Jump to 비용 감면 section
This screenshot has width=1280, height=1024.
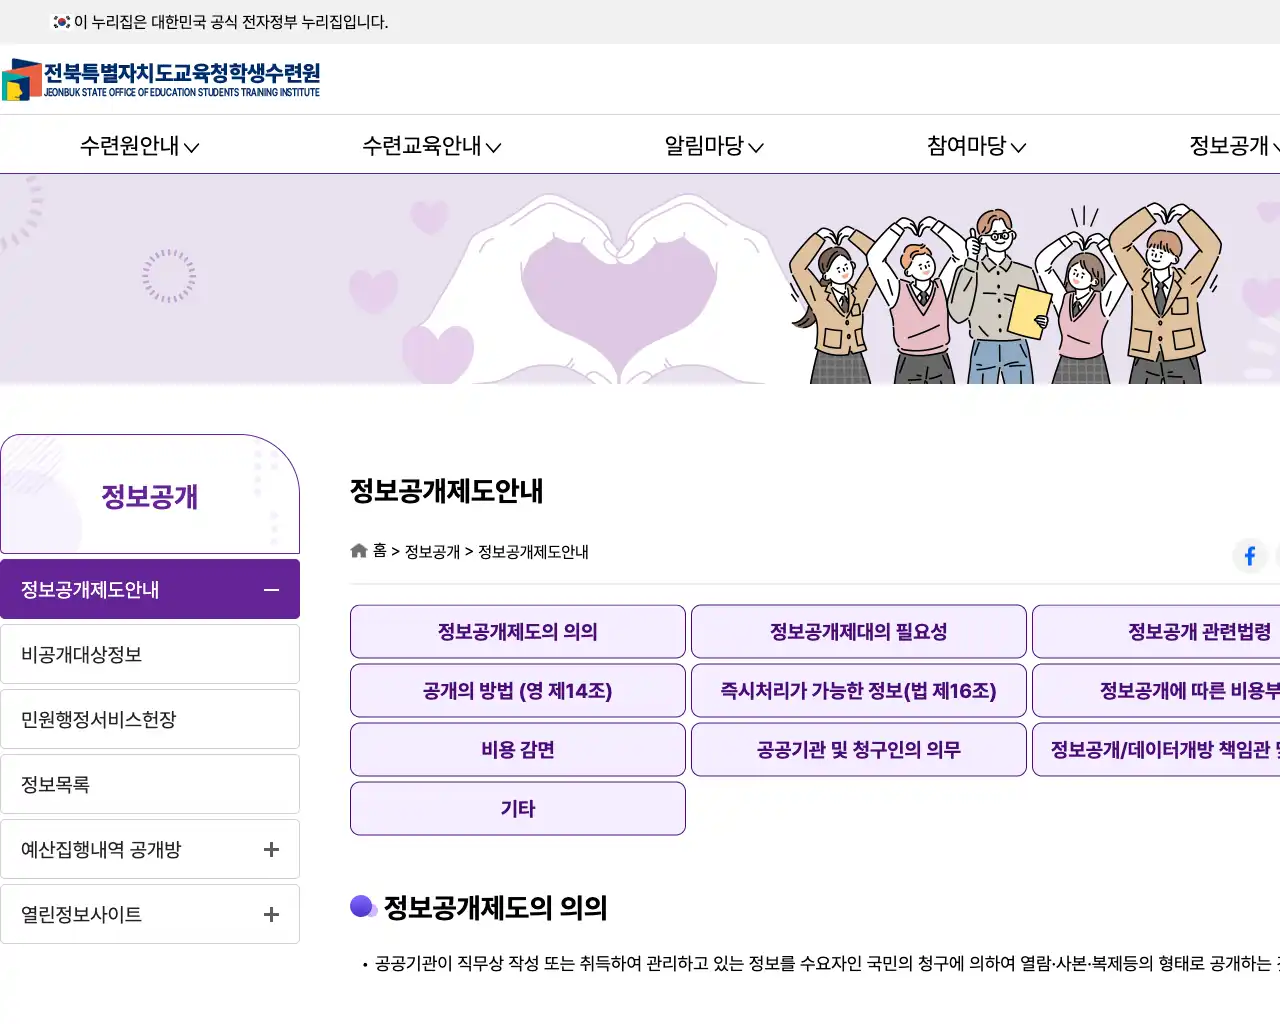click(518, 750)
